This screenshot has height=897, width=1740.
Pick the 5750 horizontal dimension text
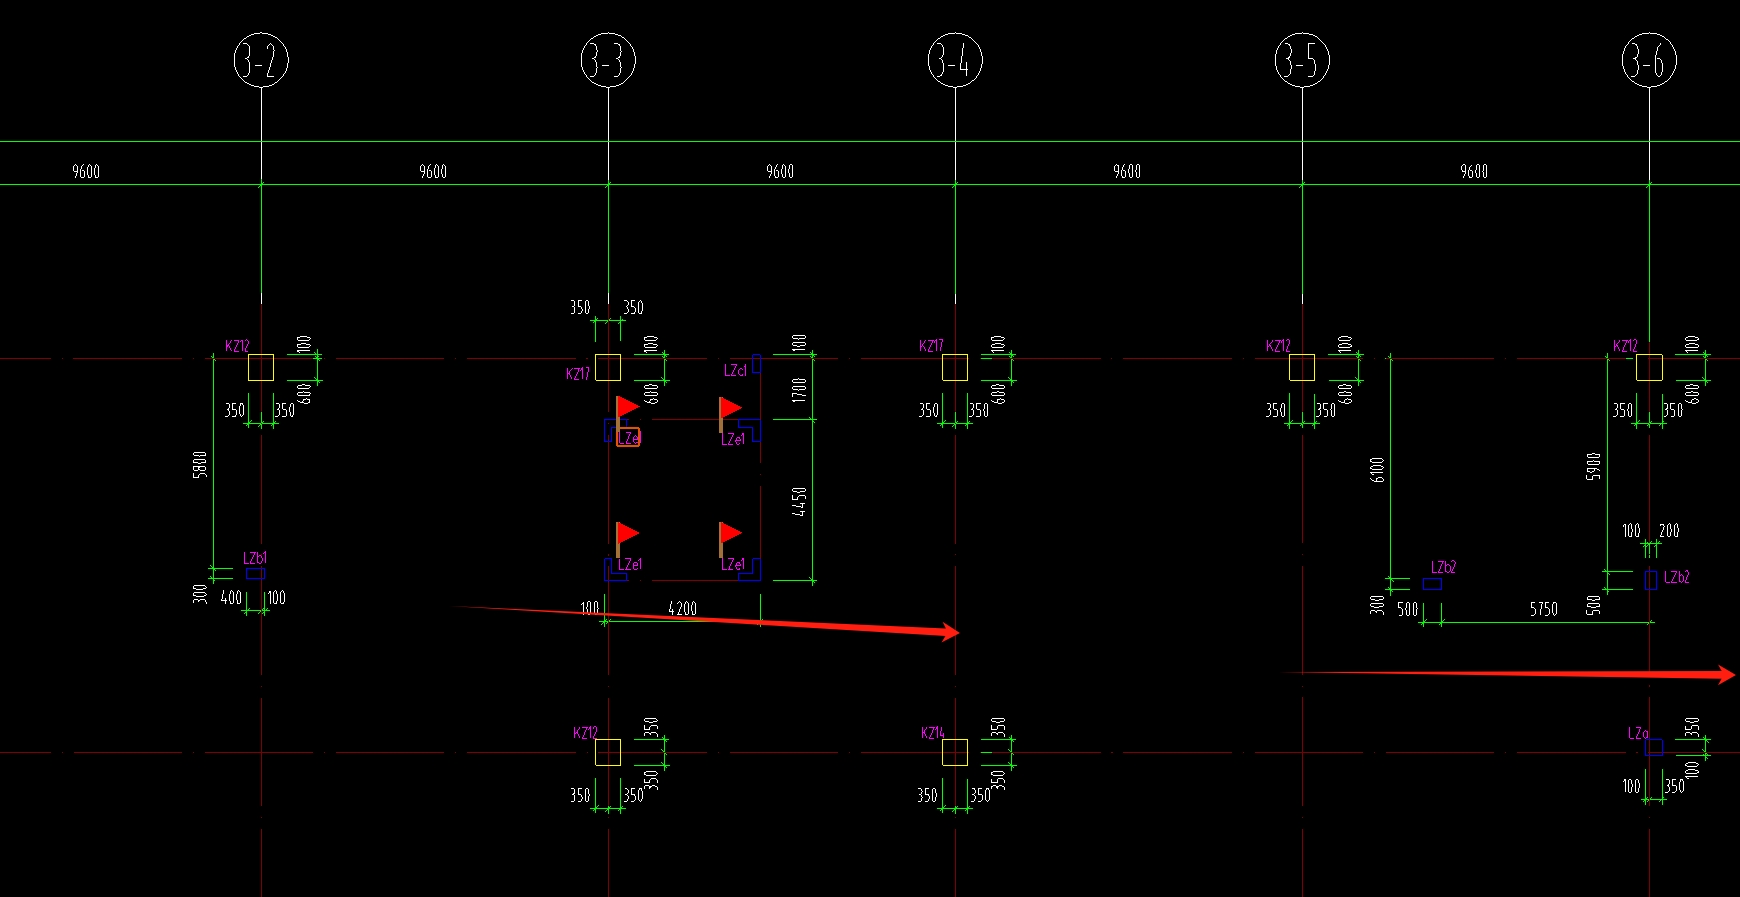(x=1544, y=609)
